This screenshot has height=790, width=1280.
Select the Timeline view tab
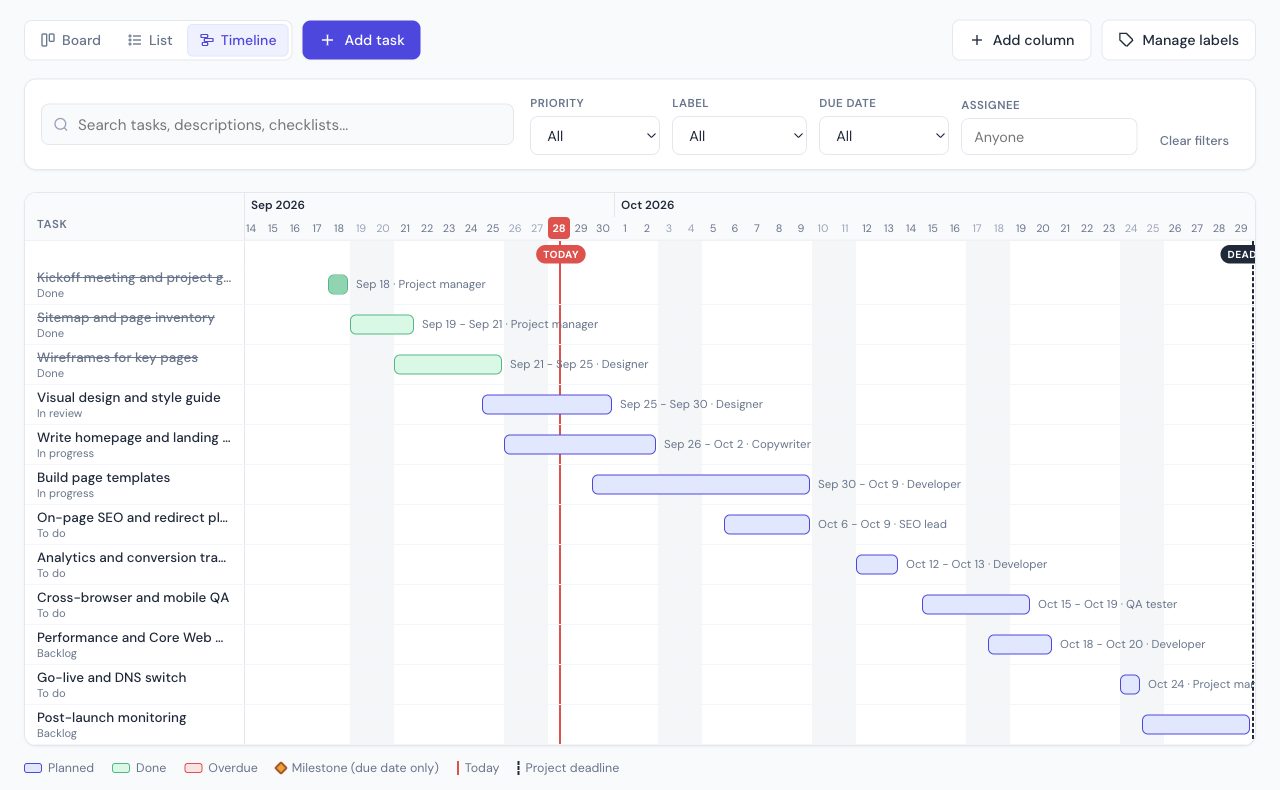tap(238, 40)
